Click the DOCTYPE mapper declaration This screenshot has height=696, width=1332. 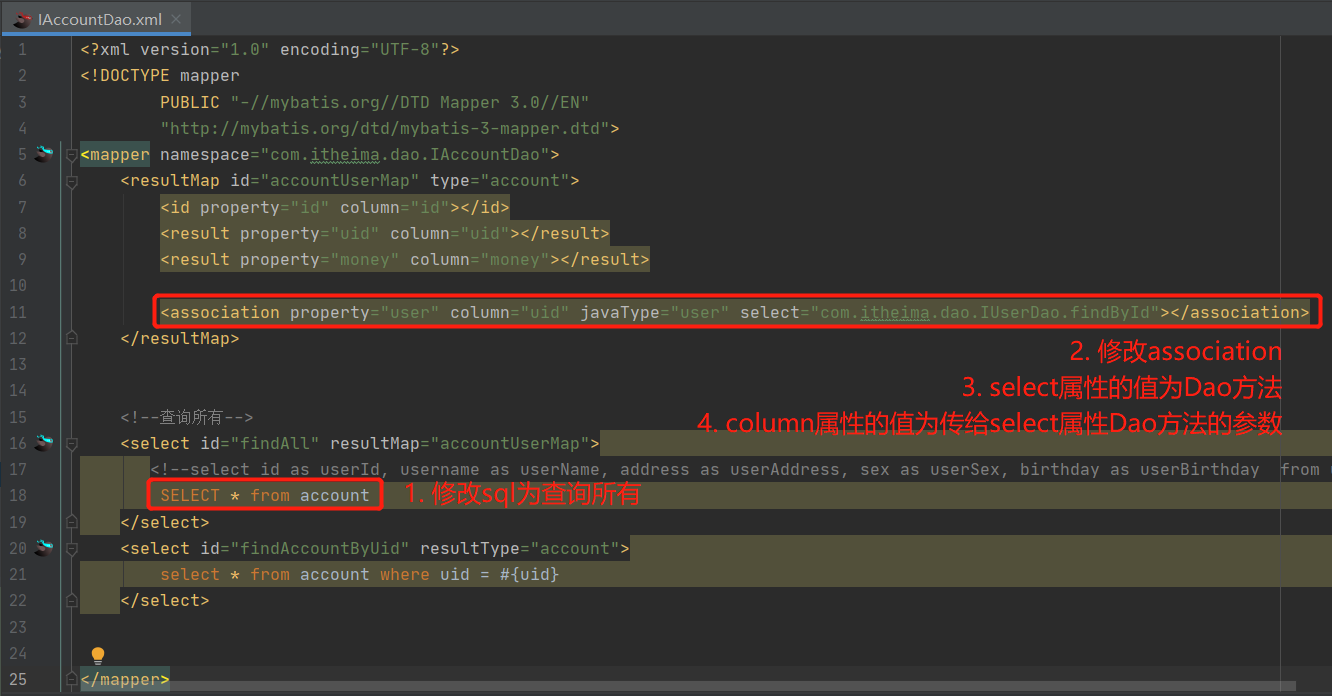tap(160, 75)
